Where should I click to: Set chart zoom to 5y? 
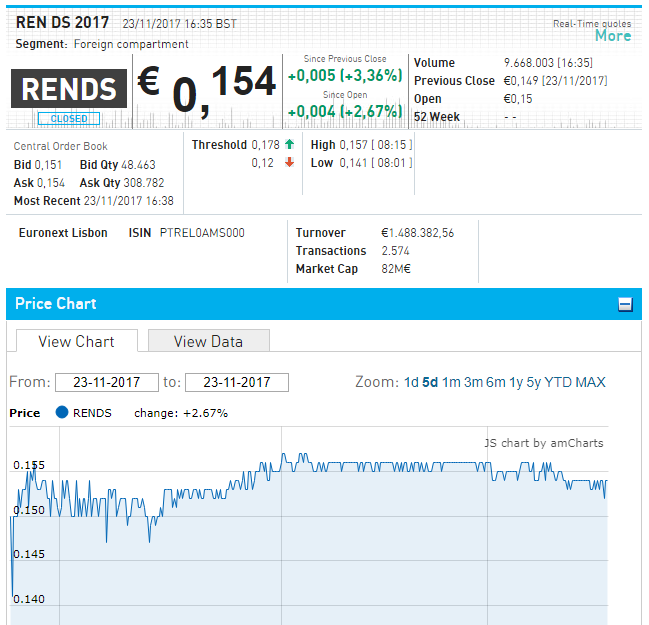pos(534,382)
